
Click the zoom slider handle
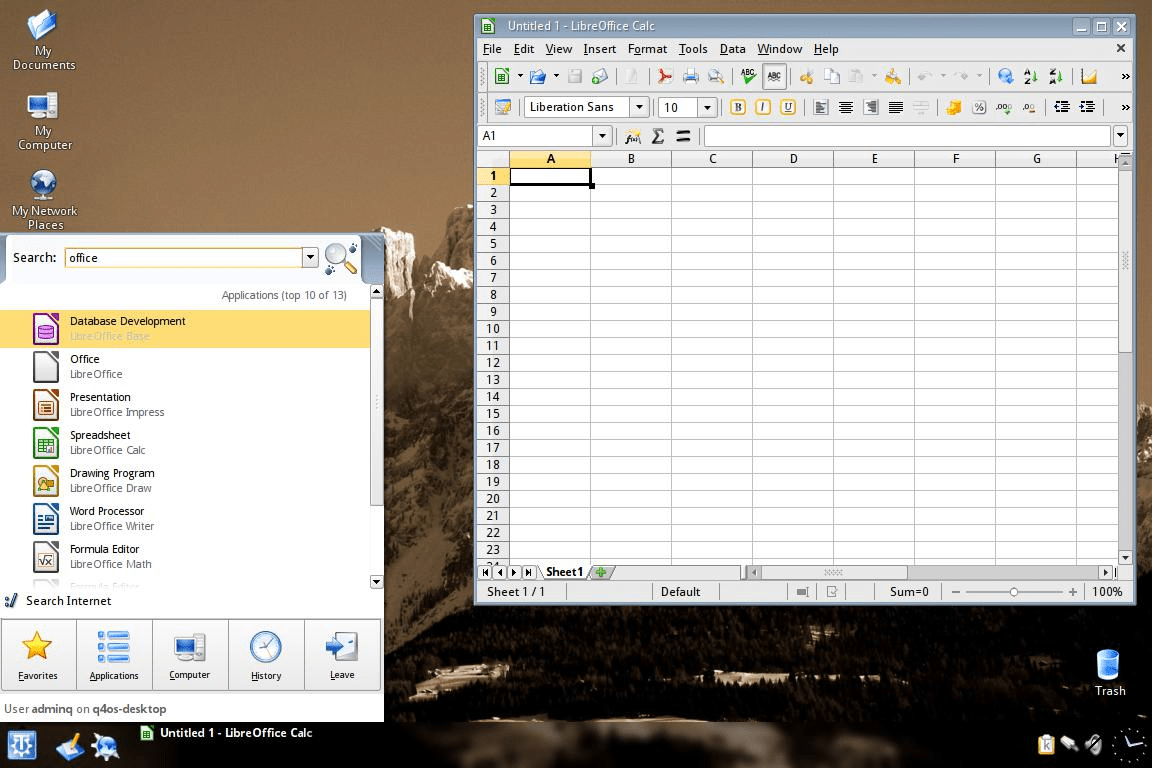[x=1013, y=592]
